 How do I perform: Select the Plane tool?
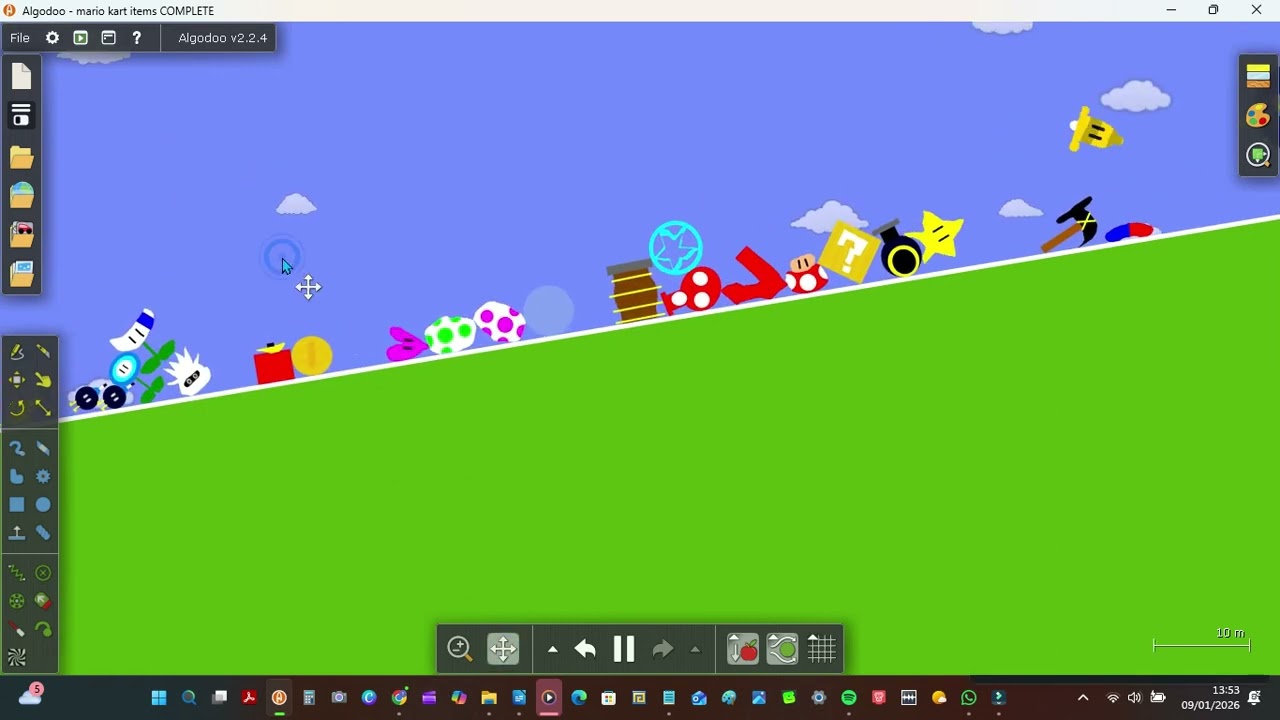(17, 533)
